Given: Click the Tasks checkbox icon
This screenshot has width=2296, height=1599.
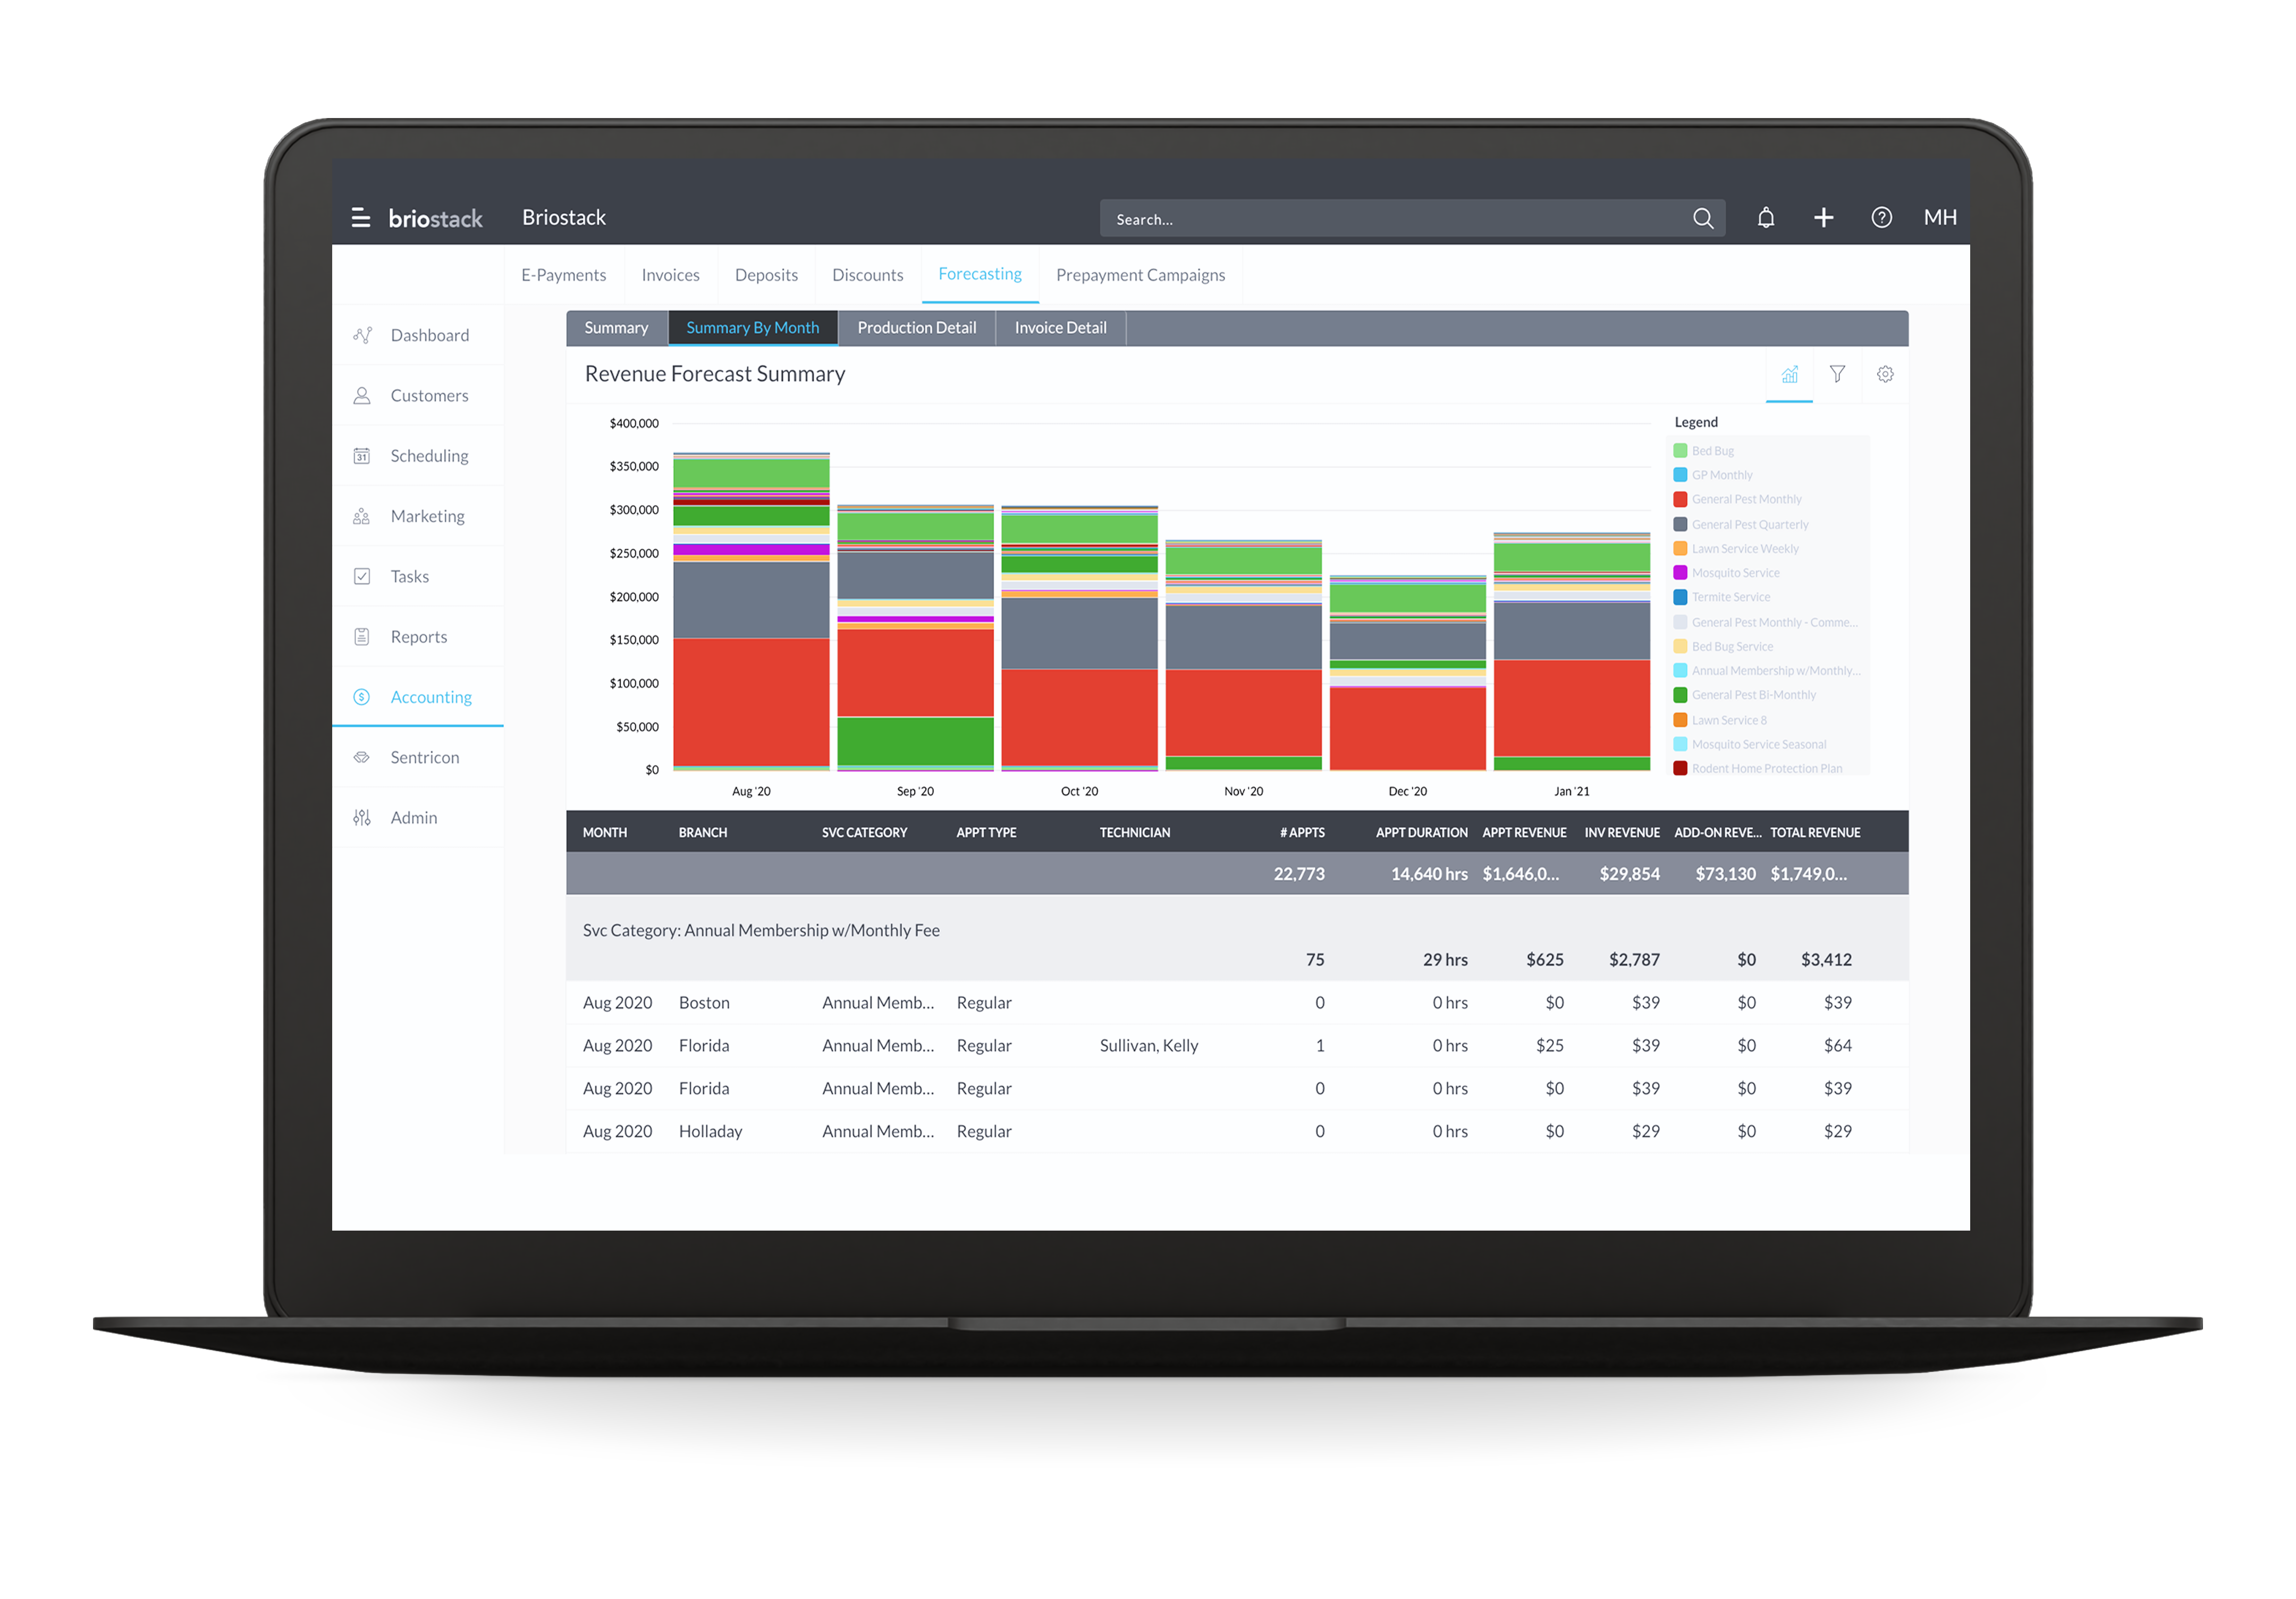Looking at the screenshot, I should click(x=362, y=577).
